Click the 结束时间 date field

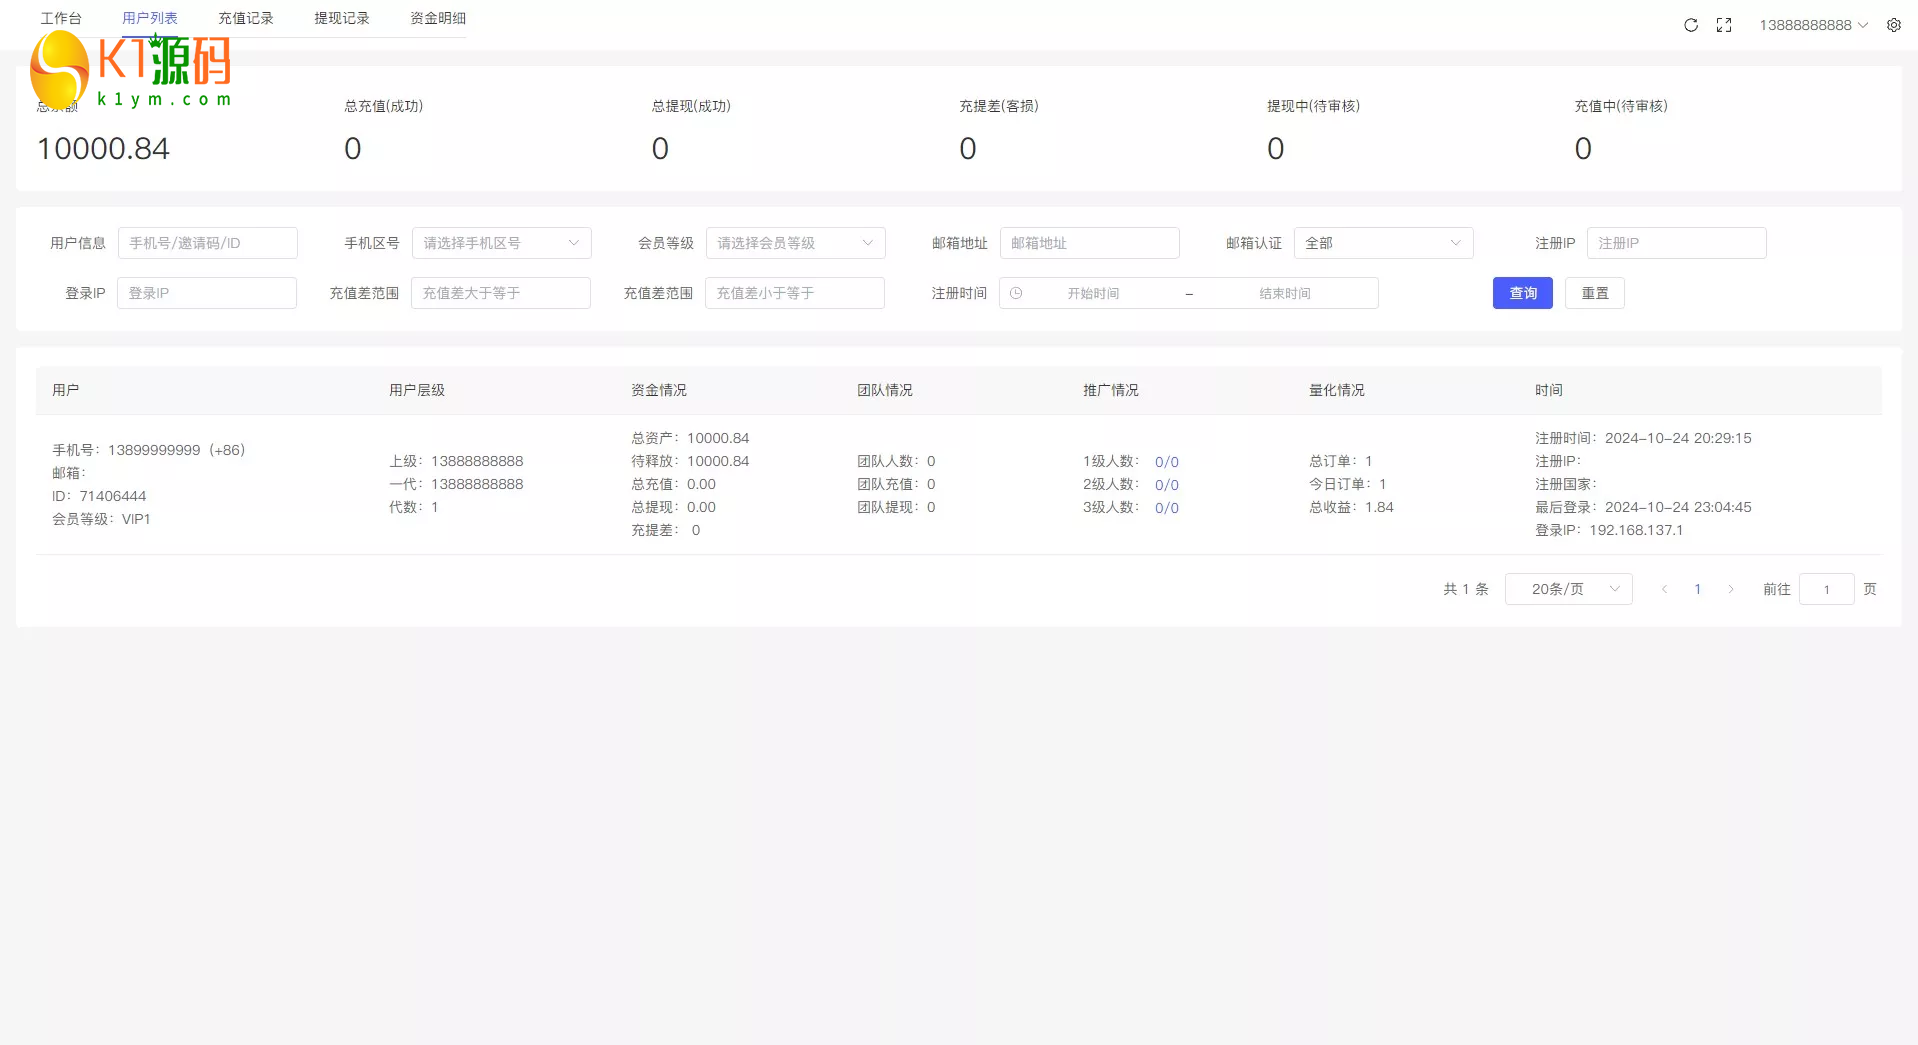(x=1285, y=293)
